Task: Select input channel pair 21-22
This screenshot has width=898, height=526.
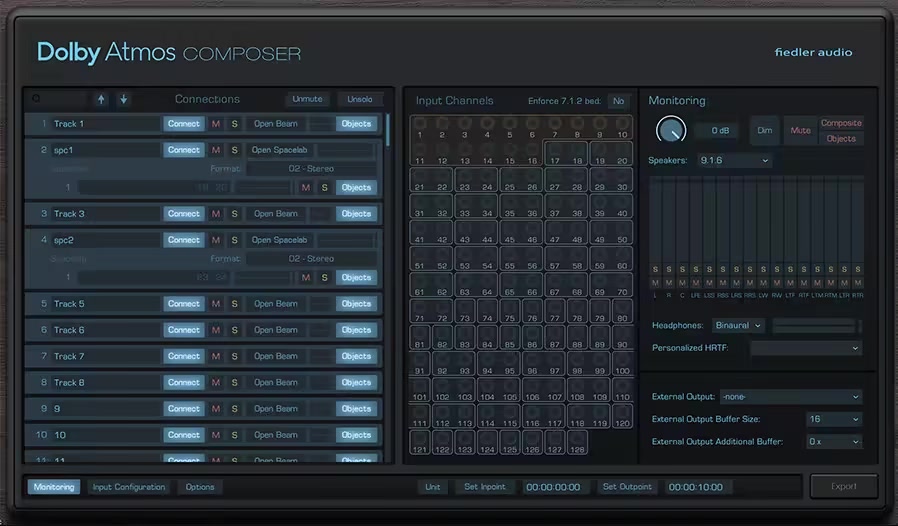Action: tap(431, 180)
